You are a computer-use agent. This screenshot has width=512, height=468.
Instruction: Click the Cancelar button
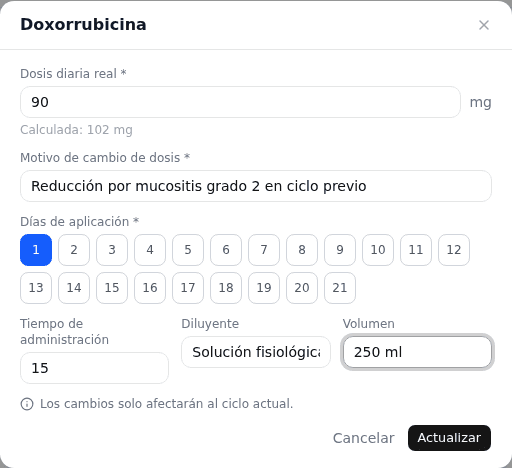coord(364,438)
